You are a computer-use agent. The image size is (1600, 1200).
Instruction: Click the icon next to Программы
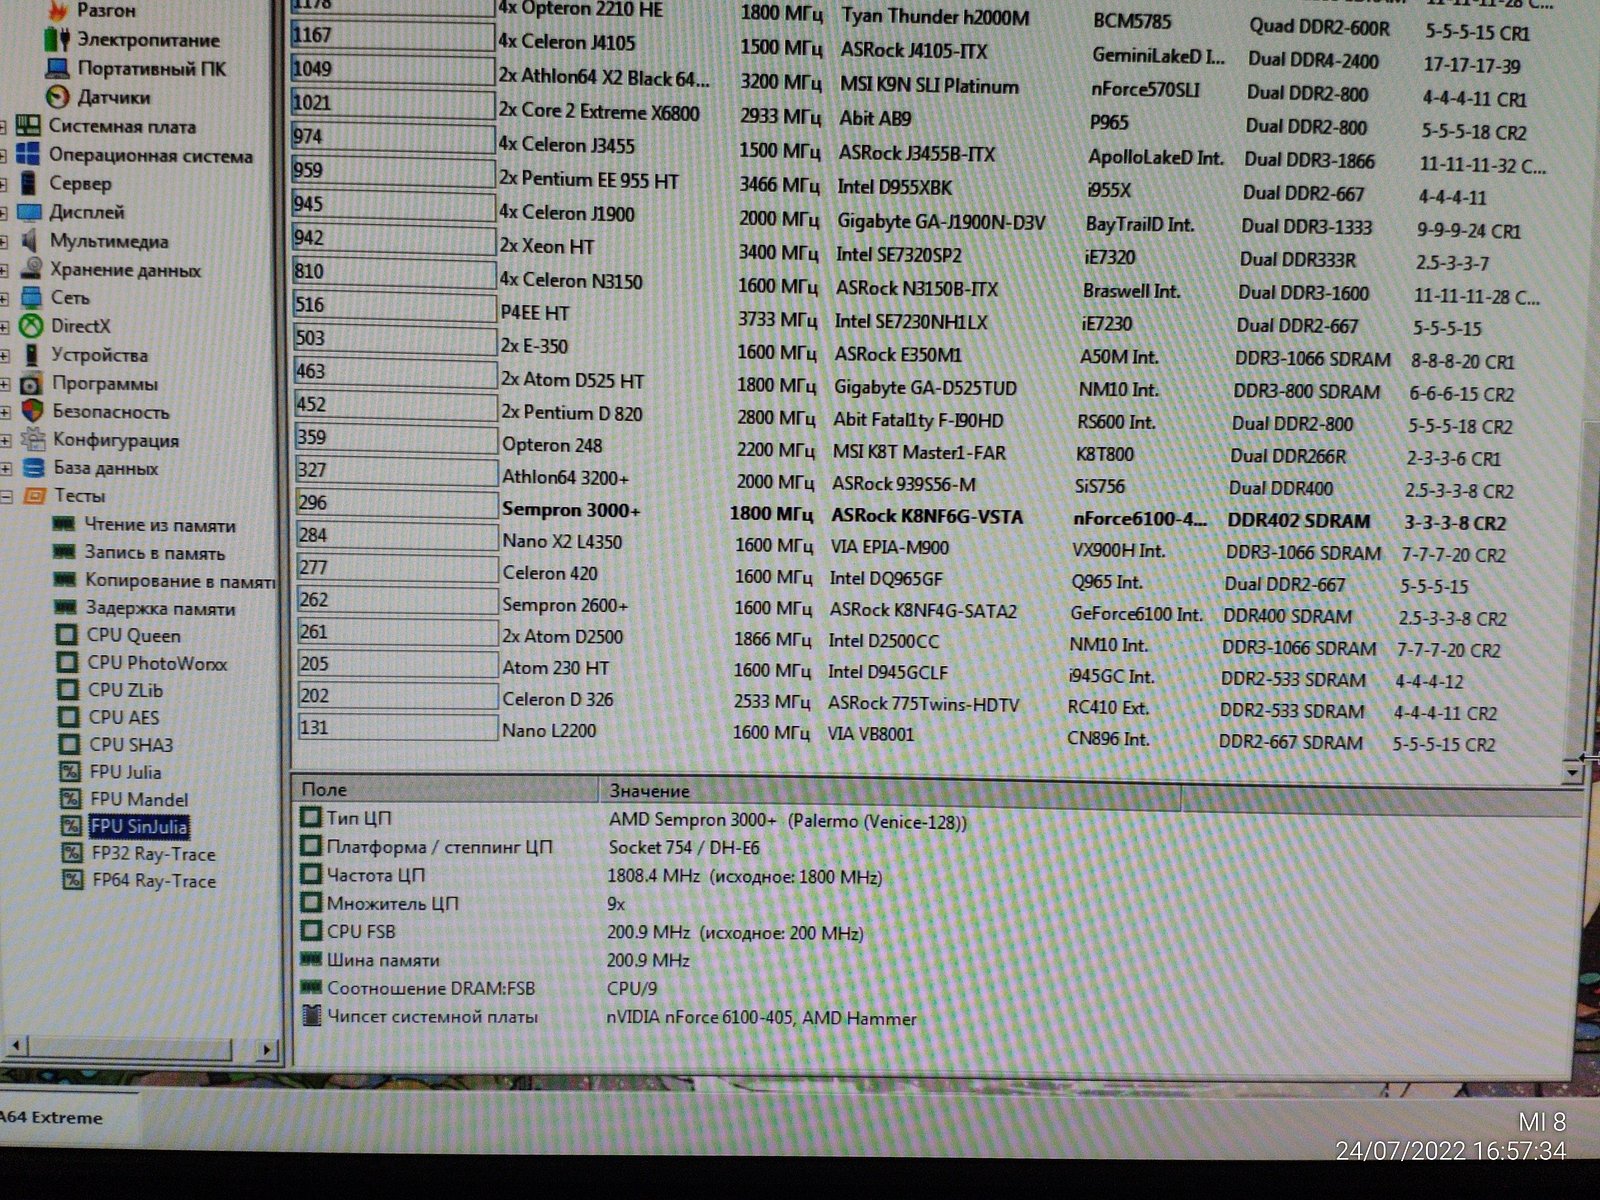(33, 383)
